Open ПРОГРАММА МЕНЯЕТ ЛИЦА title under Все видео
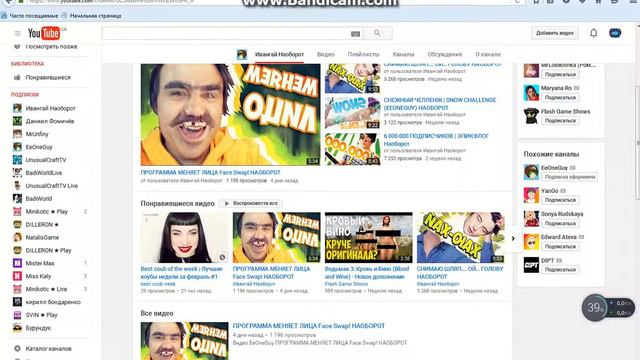The image size is (640, 360). tap(309, 326)
